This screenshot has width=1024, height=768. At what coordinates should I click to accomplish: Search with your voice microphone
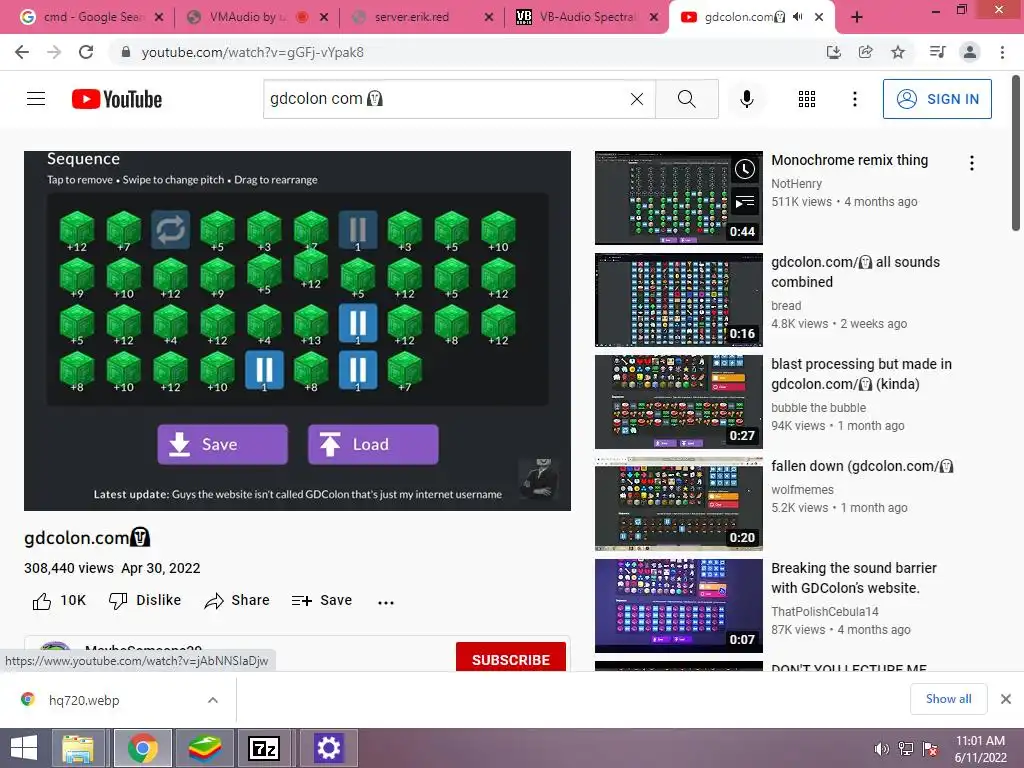pos(746,99)
